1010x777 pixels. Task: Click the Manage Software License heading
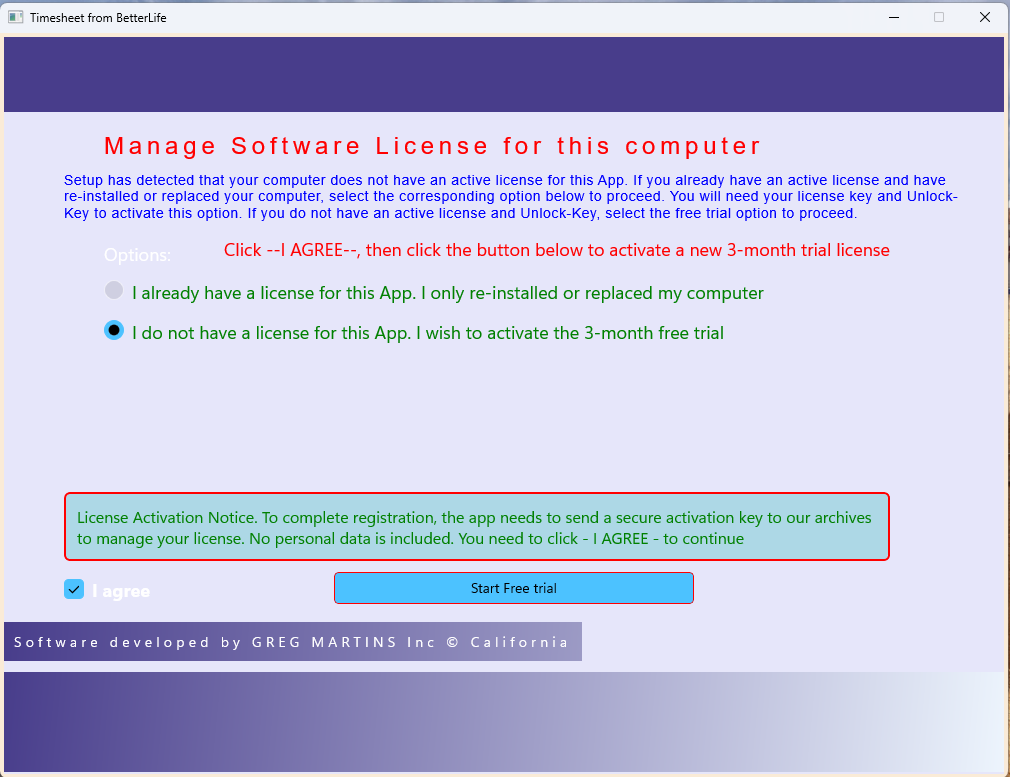(x=432, y=146)
